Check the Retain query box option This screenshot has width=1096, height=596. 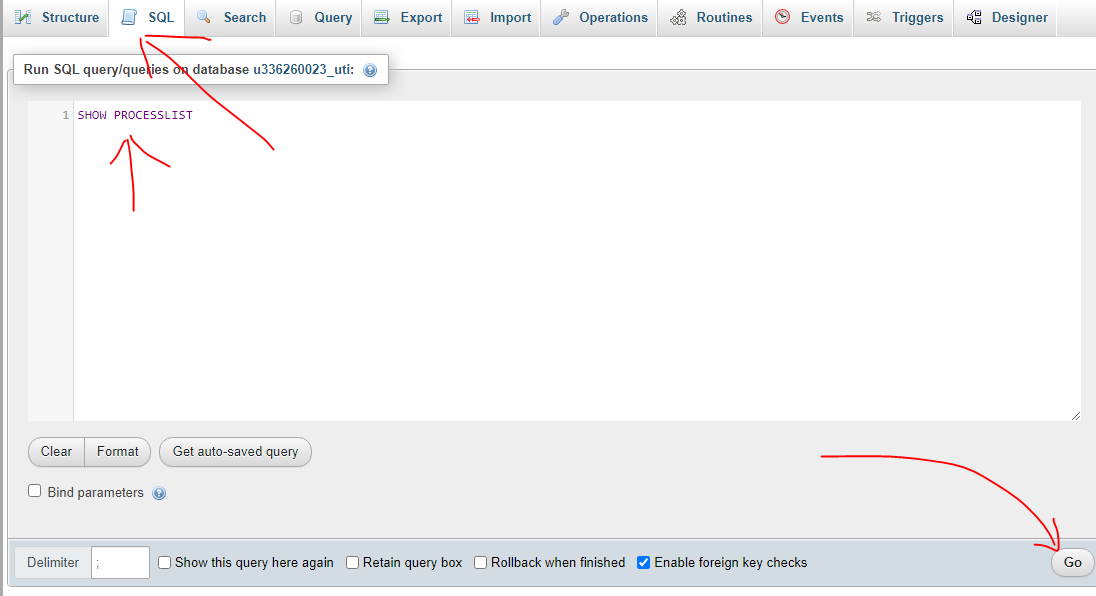coord(352,562)
